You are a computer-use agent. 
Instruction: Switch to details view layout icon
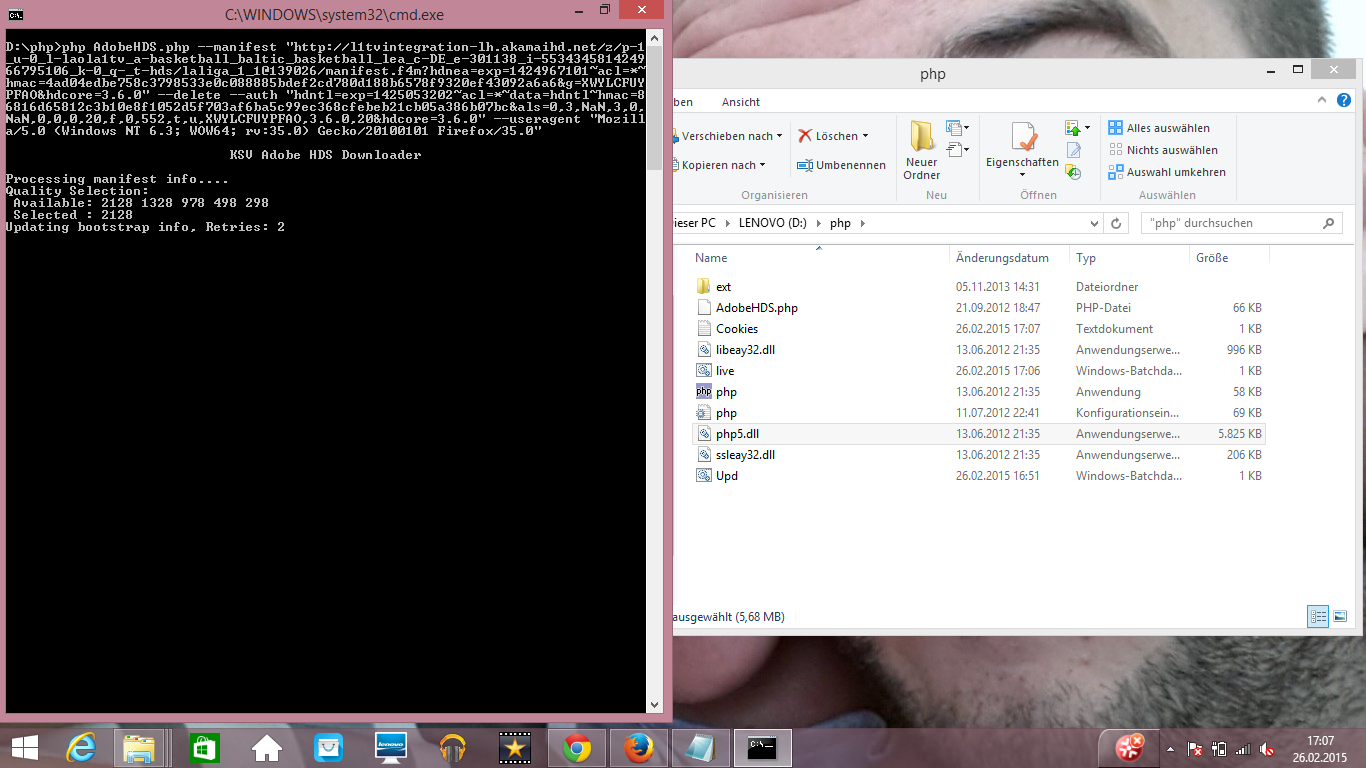[1318, 616]
